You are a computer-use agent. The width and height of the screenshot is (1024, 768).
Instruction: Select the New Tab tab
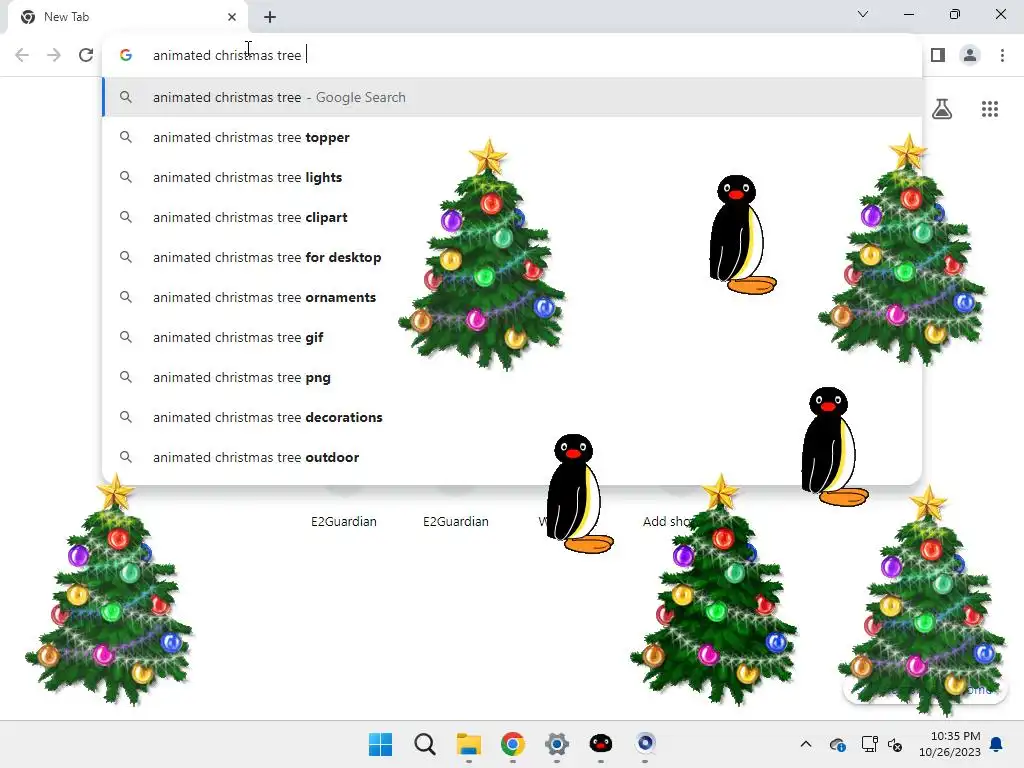pyautogui.click(x=128, y=17)
